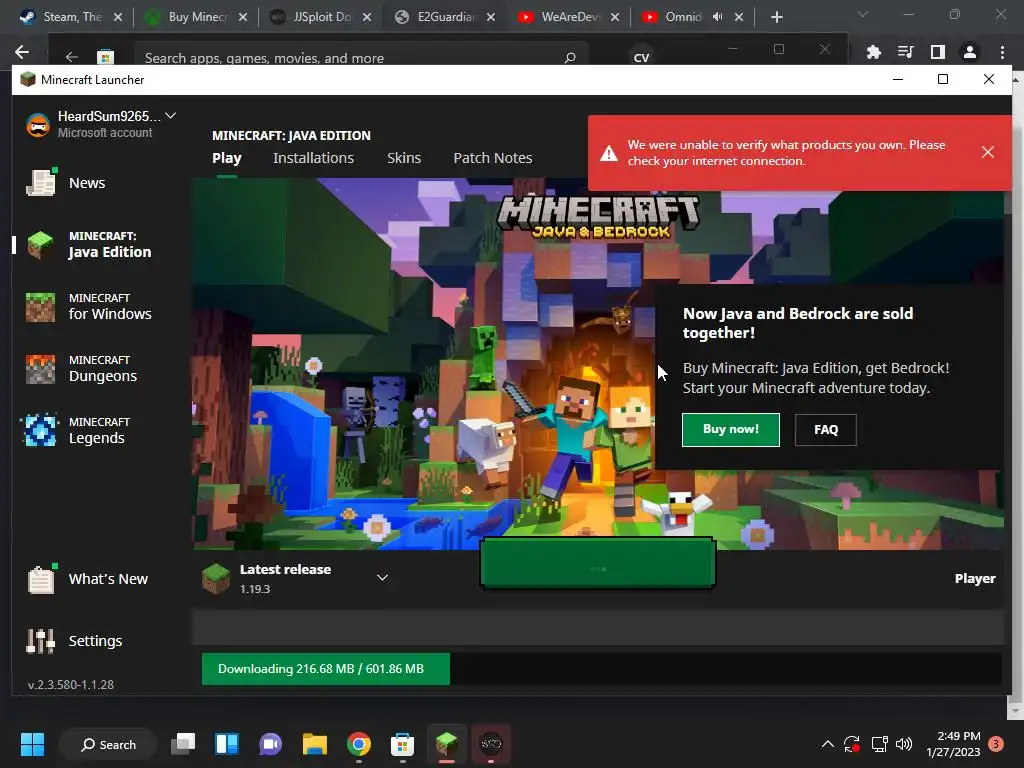Click the Player label

(x=974, y=579)
